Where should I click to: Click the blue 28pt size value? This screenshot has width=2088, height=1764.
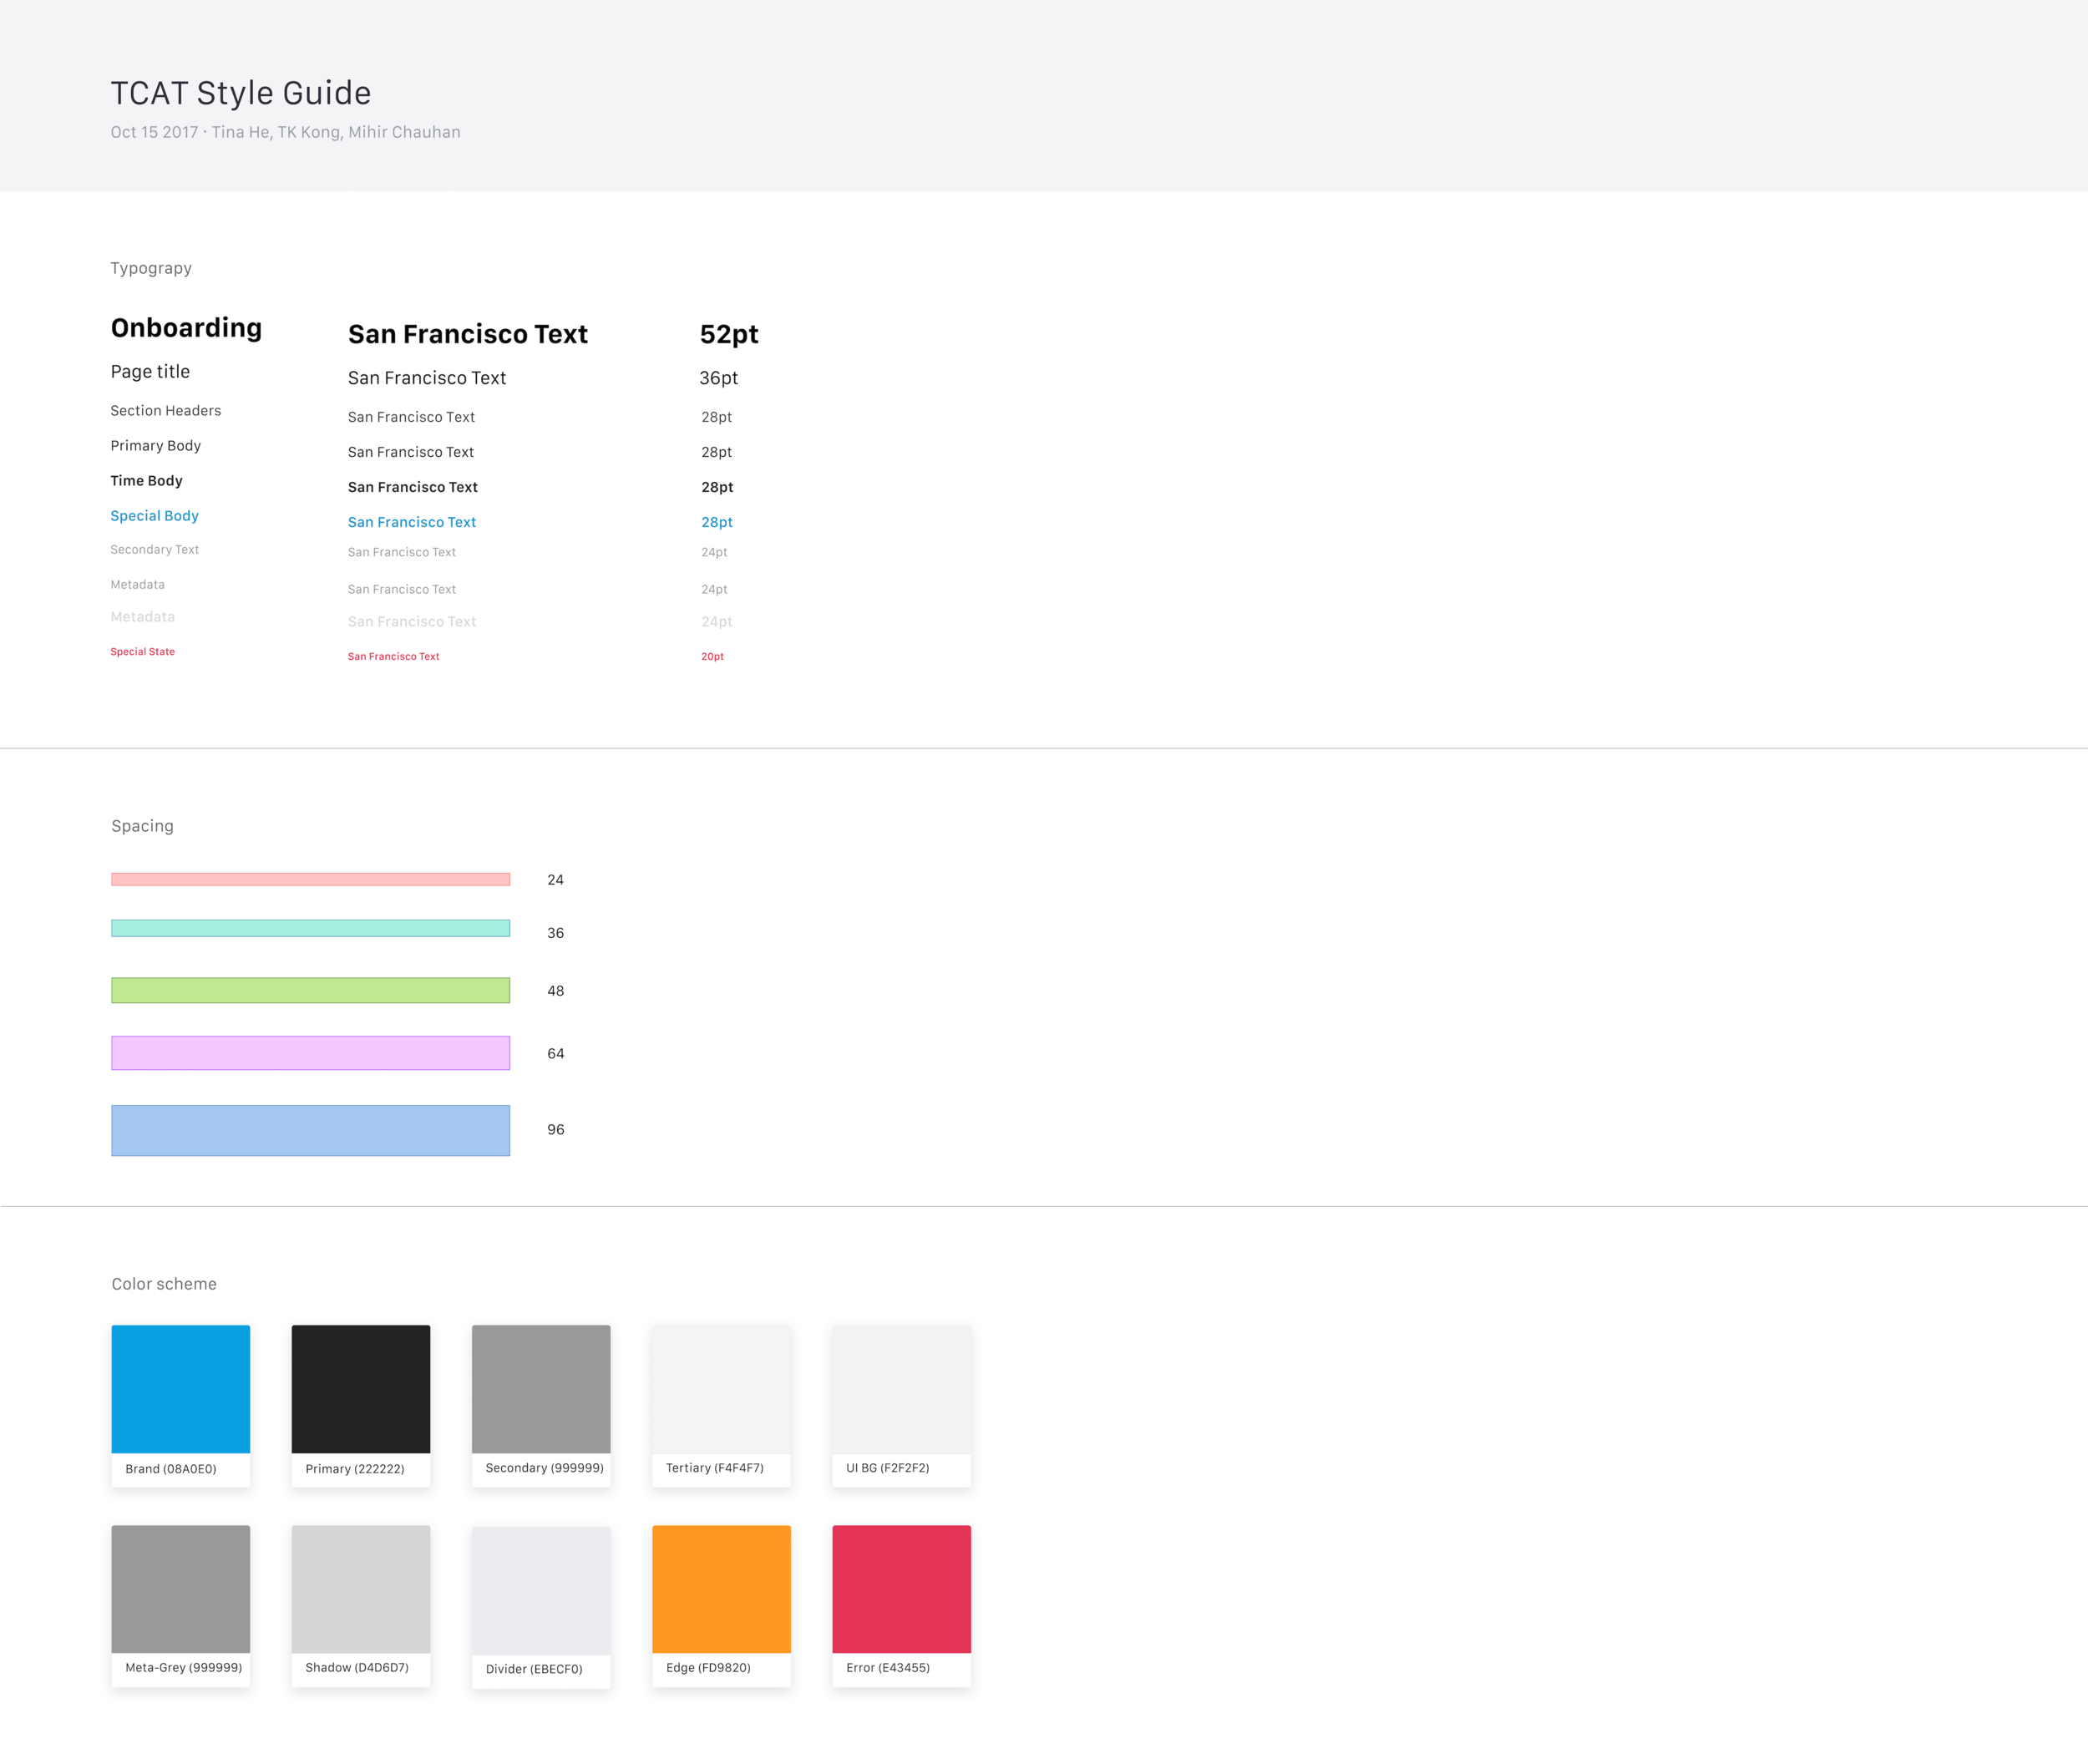tap(717, 522)
